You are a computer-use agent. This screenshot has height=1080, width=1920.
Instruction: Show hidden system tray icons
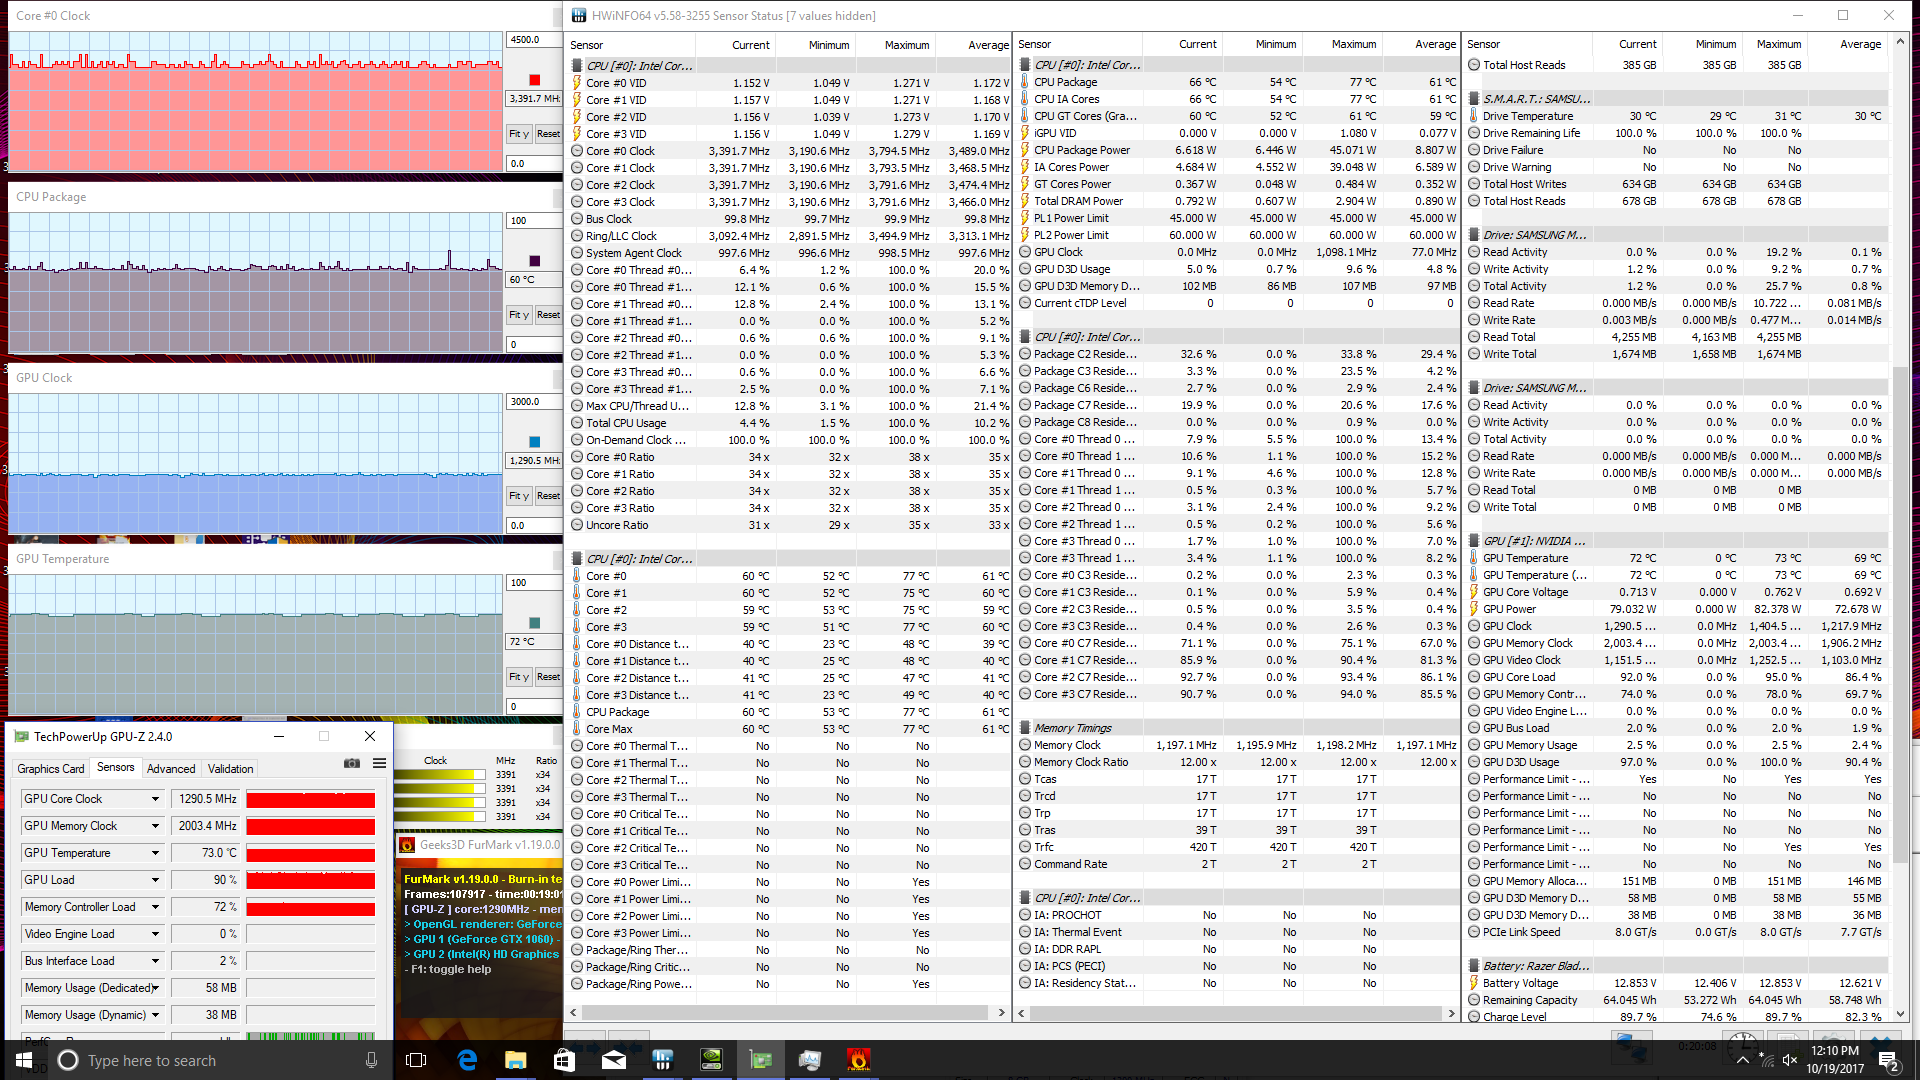(x=1743, y=1060)
